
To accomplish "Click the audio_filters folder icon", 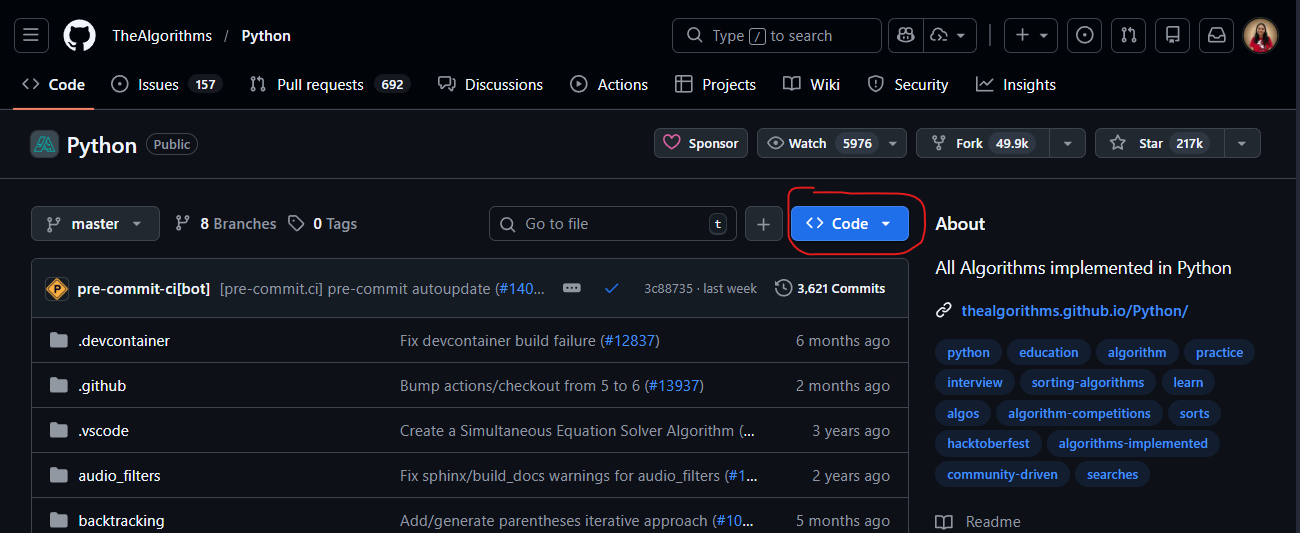I will [x=58, y=476].
